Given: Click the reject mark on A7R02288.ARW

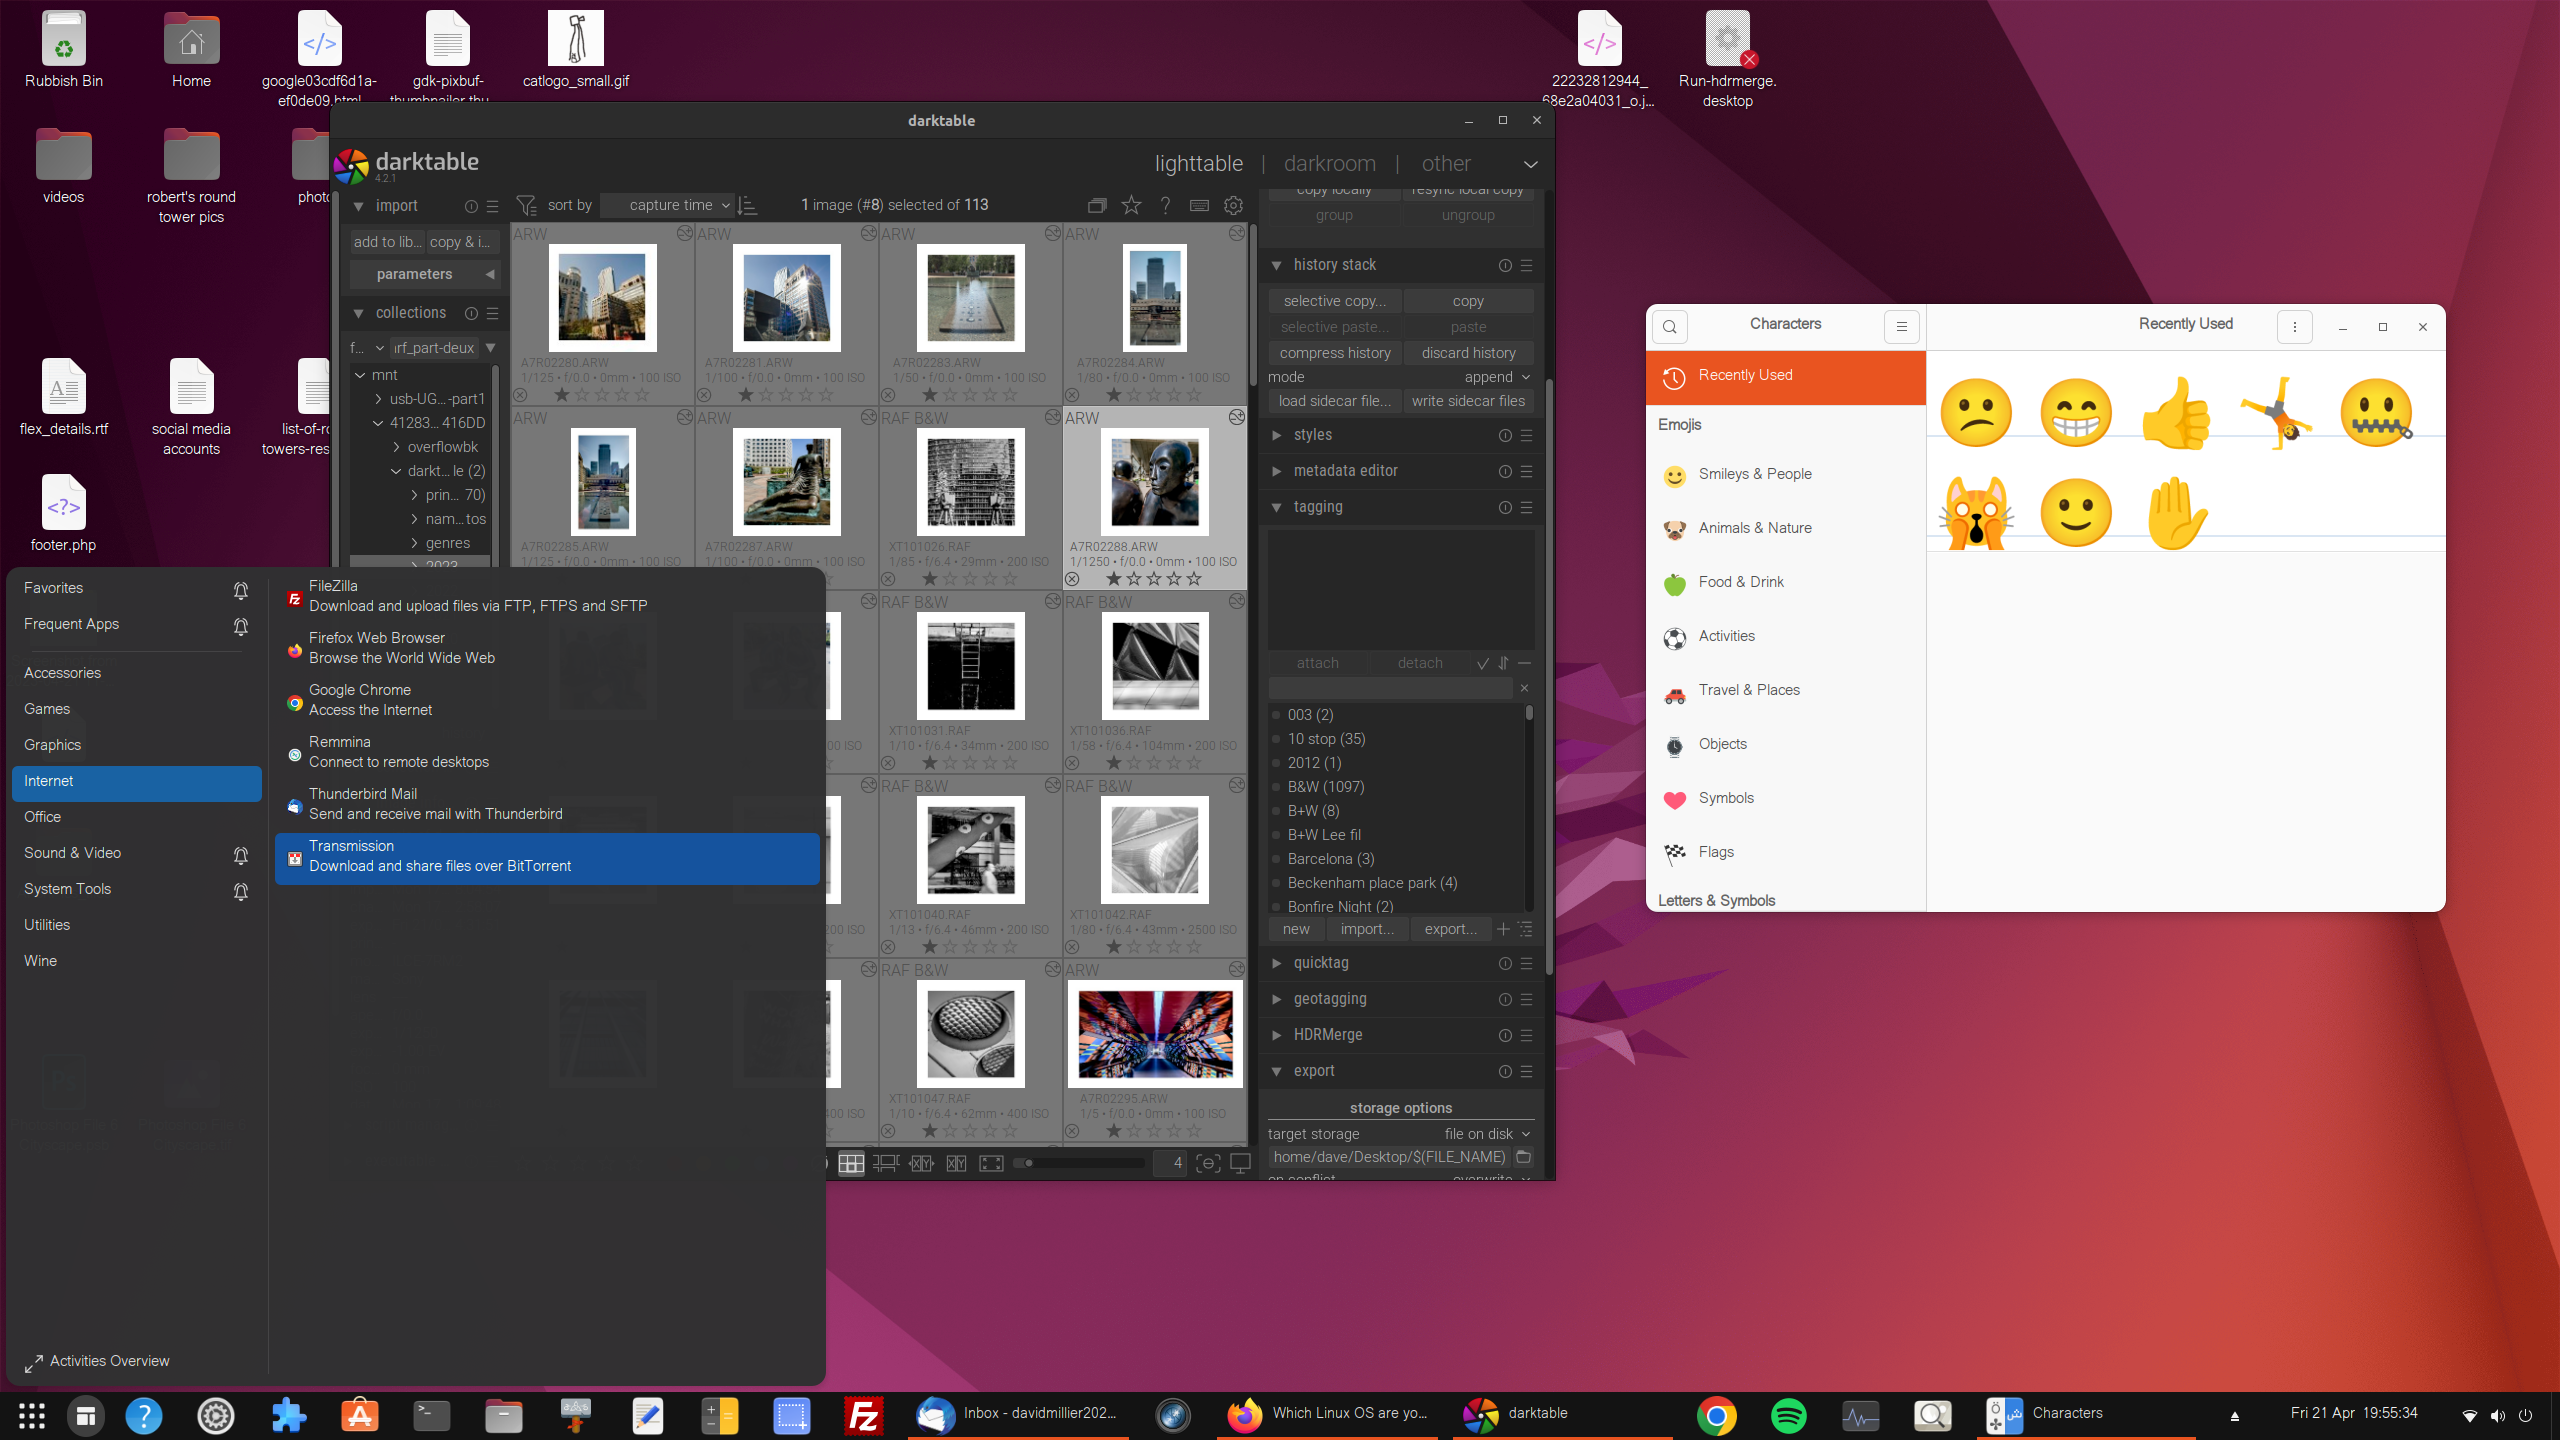Looking at the screenshot, I should point(1073,579).
